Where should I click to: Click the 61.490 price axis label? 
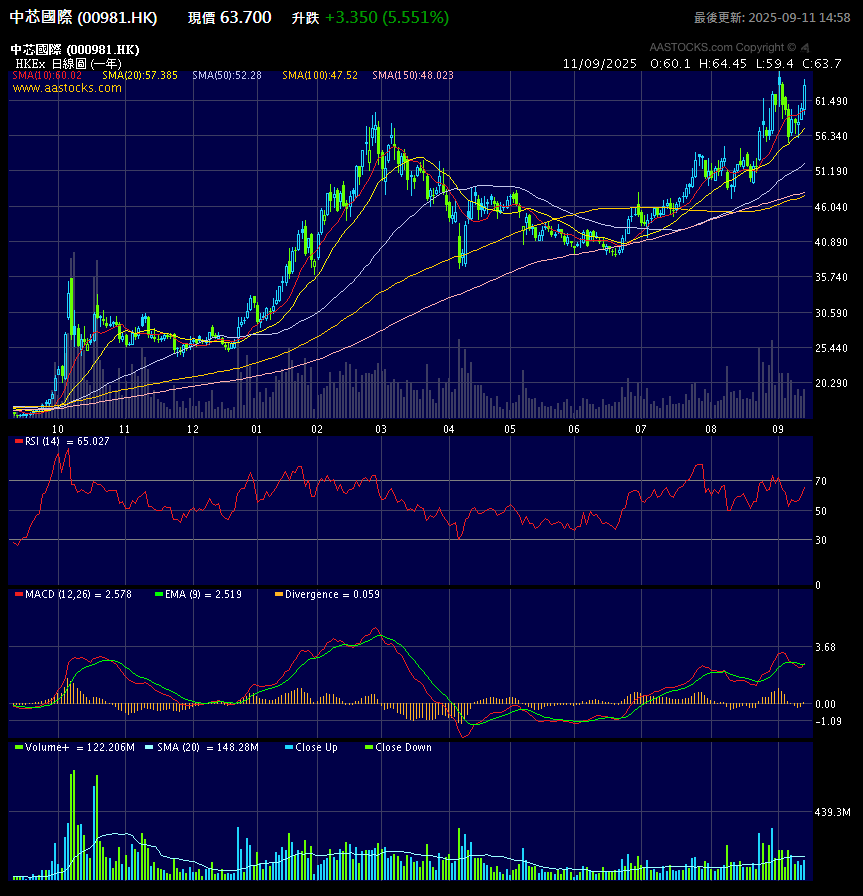(832, 101)
